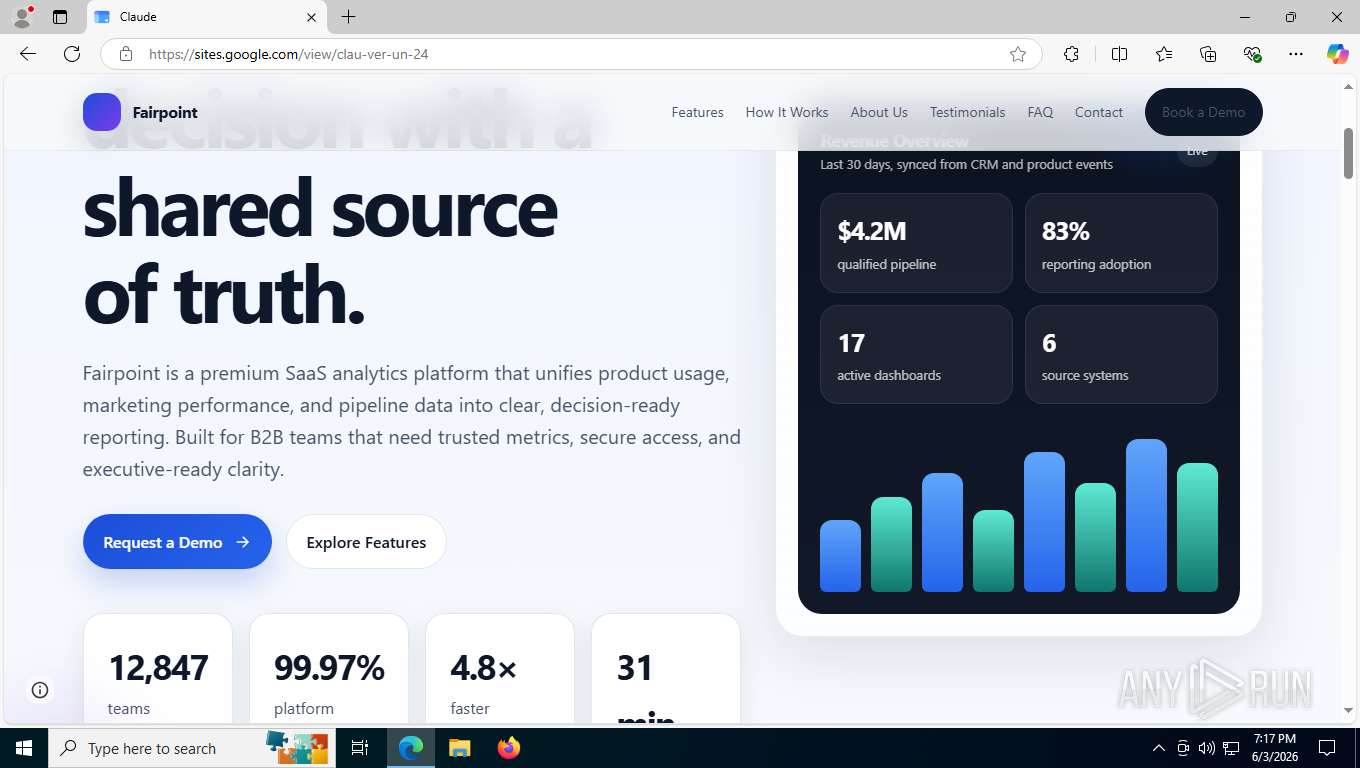Open the browser Extensions icon
The image size is (1360, 768).
point(1071,54)
